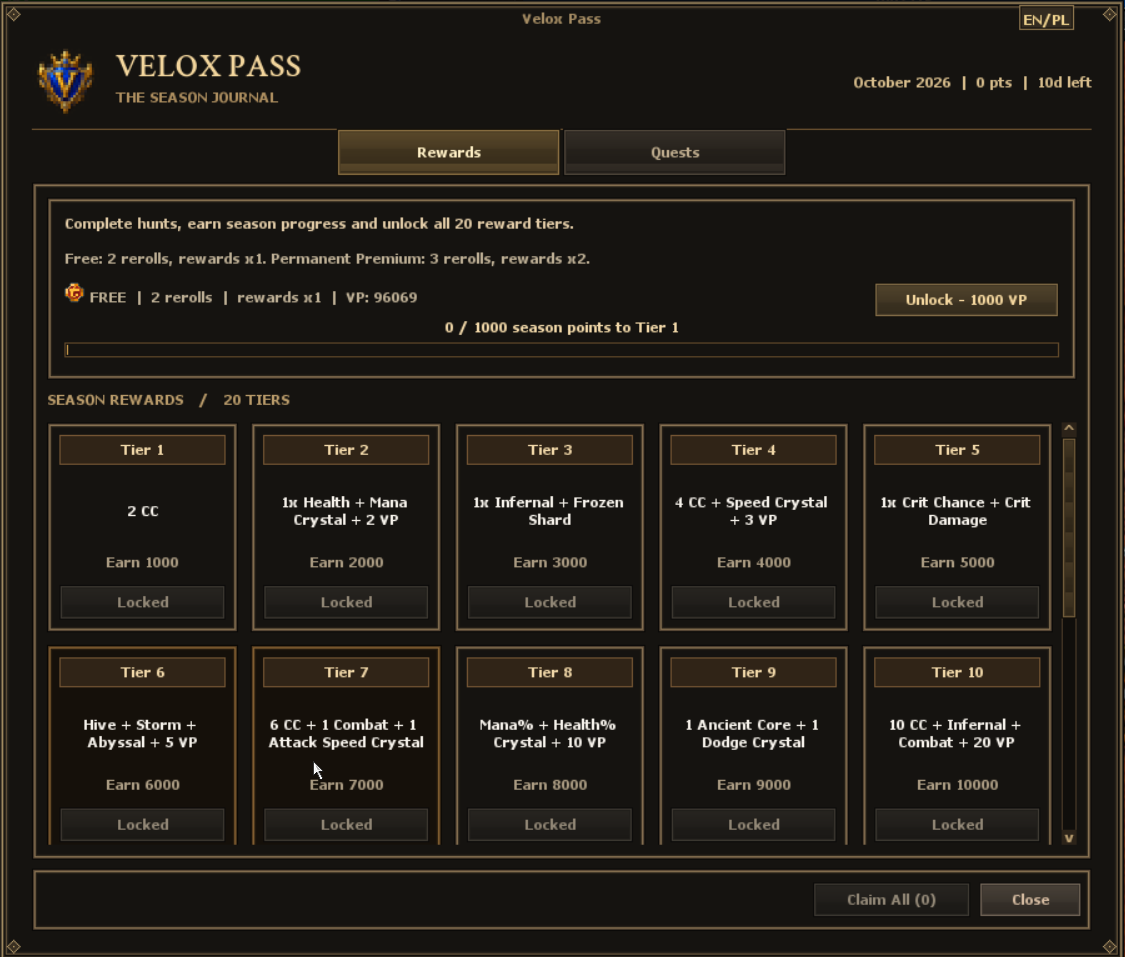Click the 'rewards x1' status text
1125x957 pixels.
pyautogui.click(x=279, y=297)
